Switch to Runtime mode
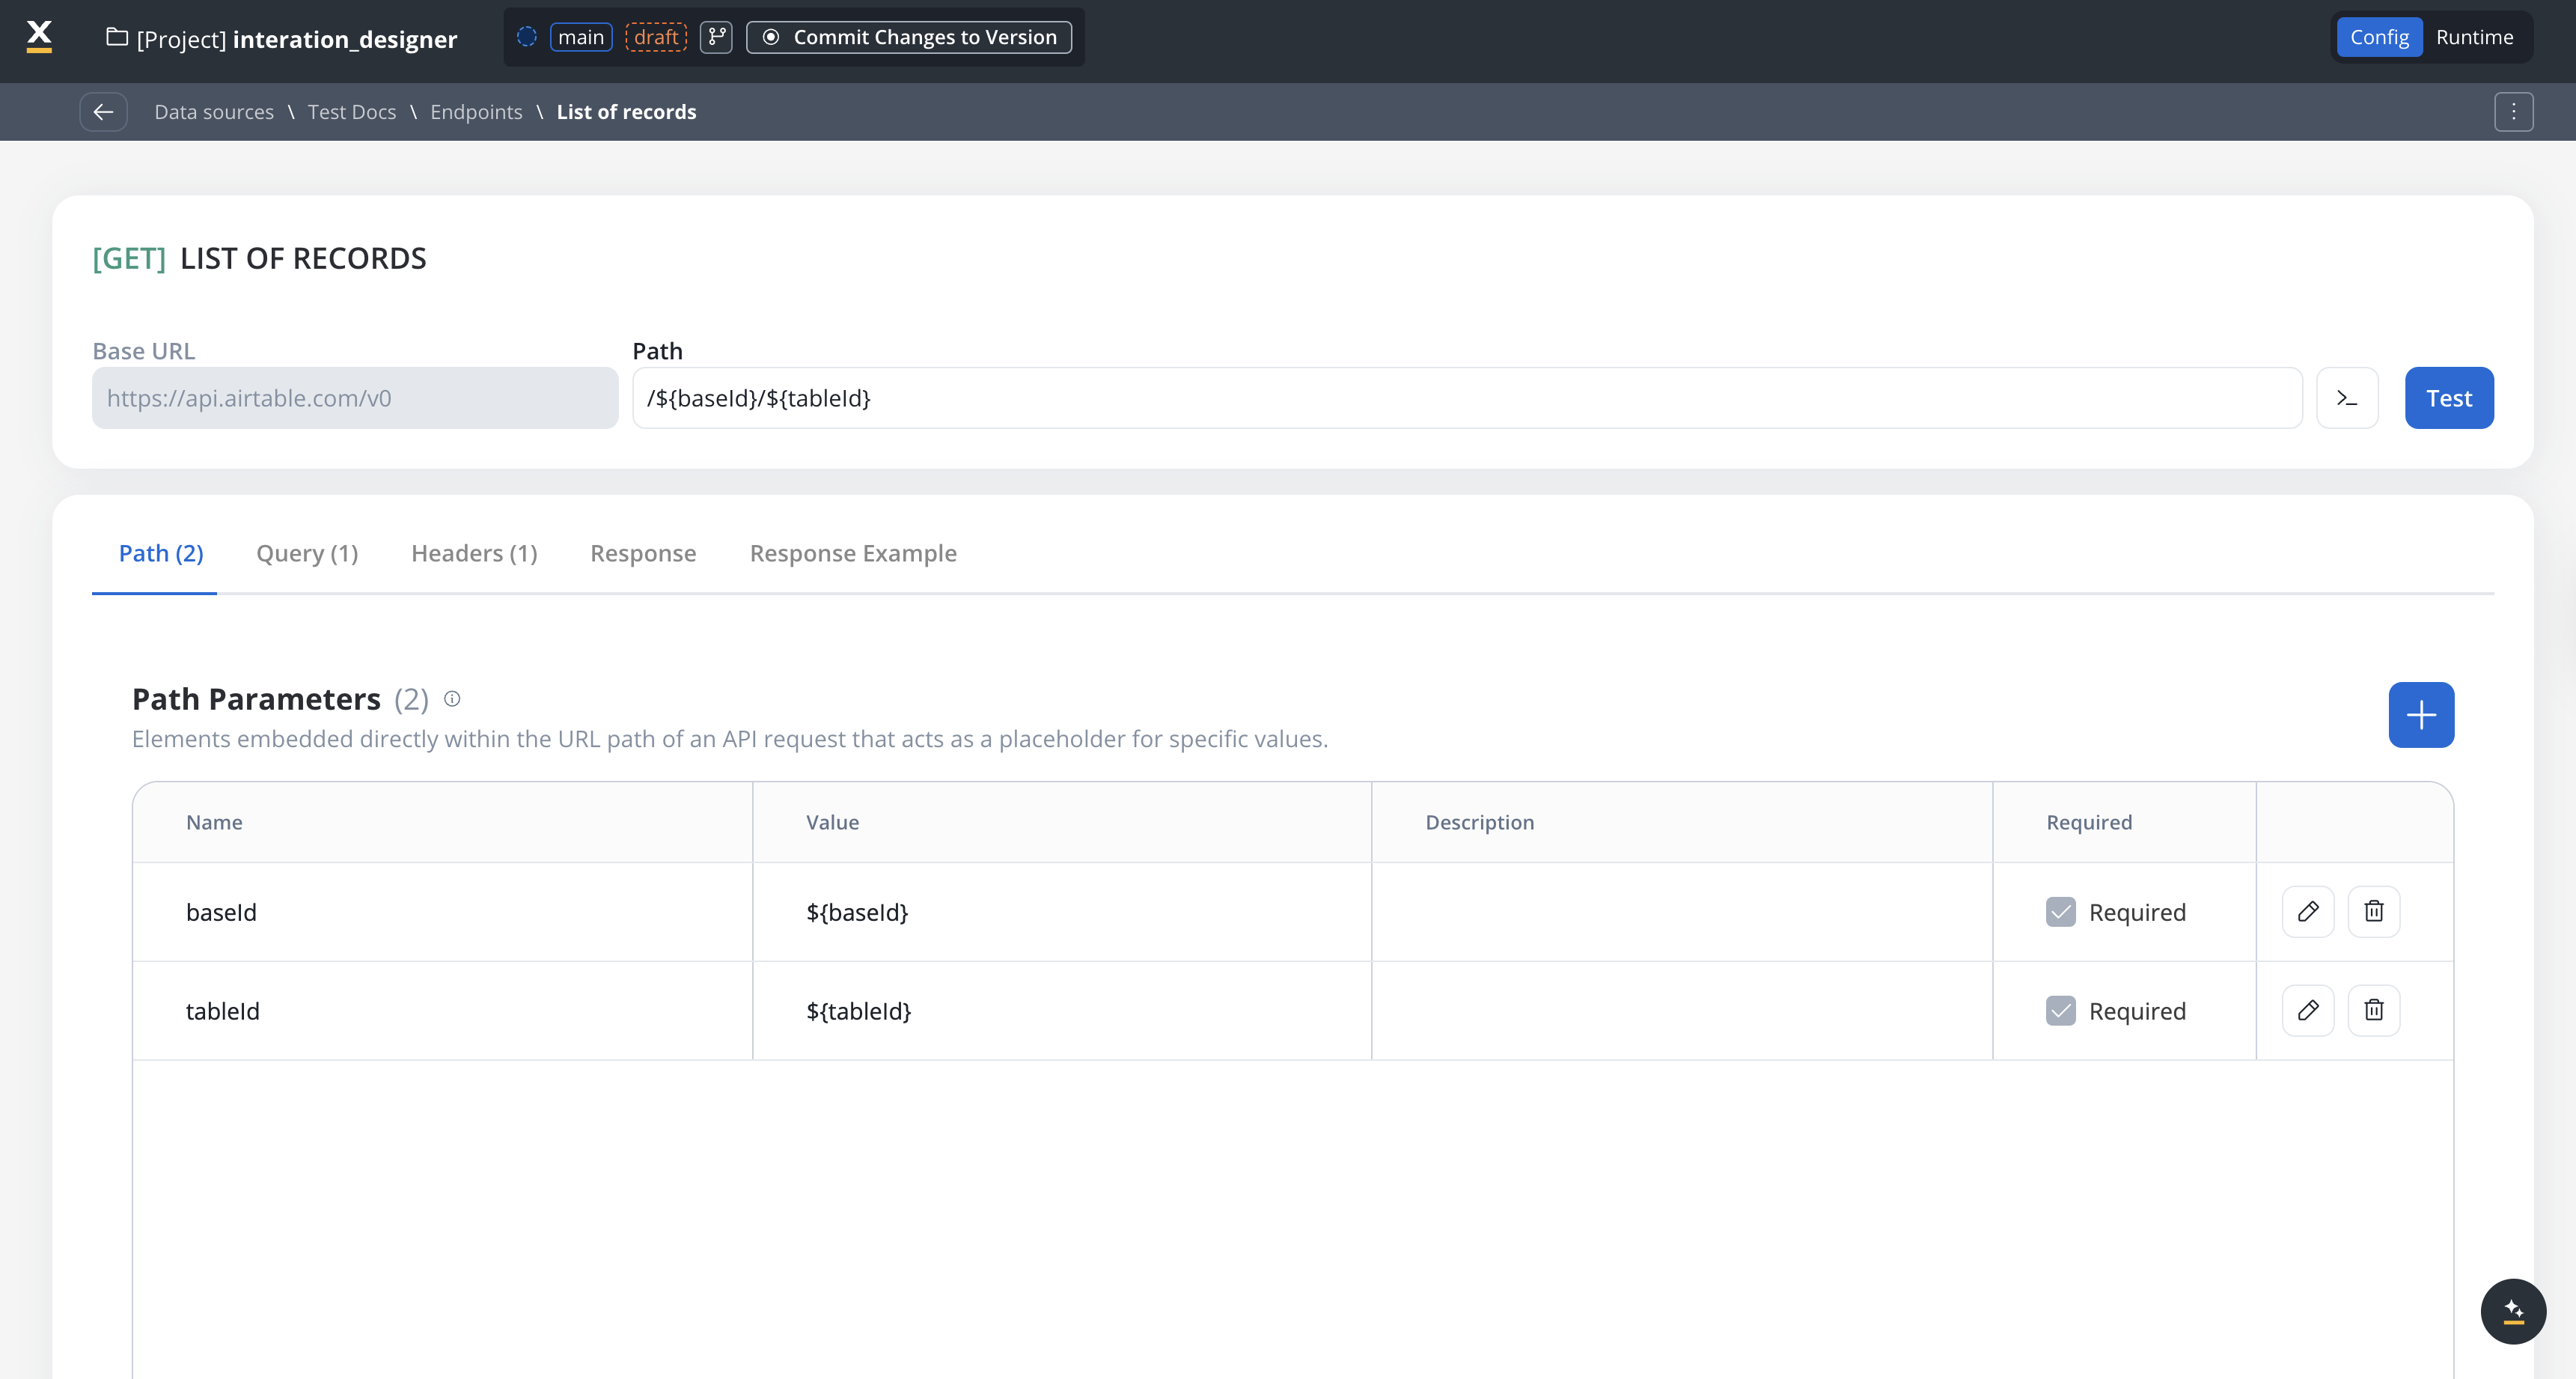Image resolution: width=2576 pixels, height=1379 pixels. [x=2474, y=37]
